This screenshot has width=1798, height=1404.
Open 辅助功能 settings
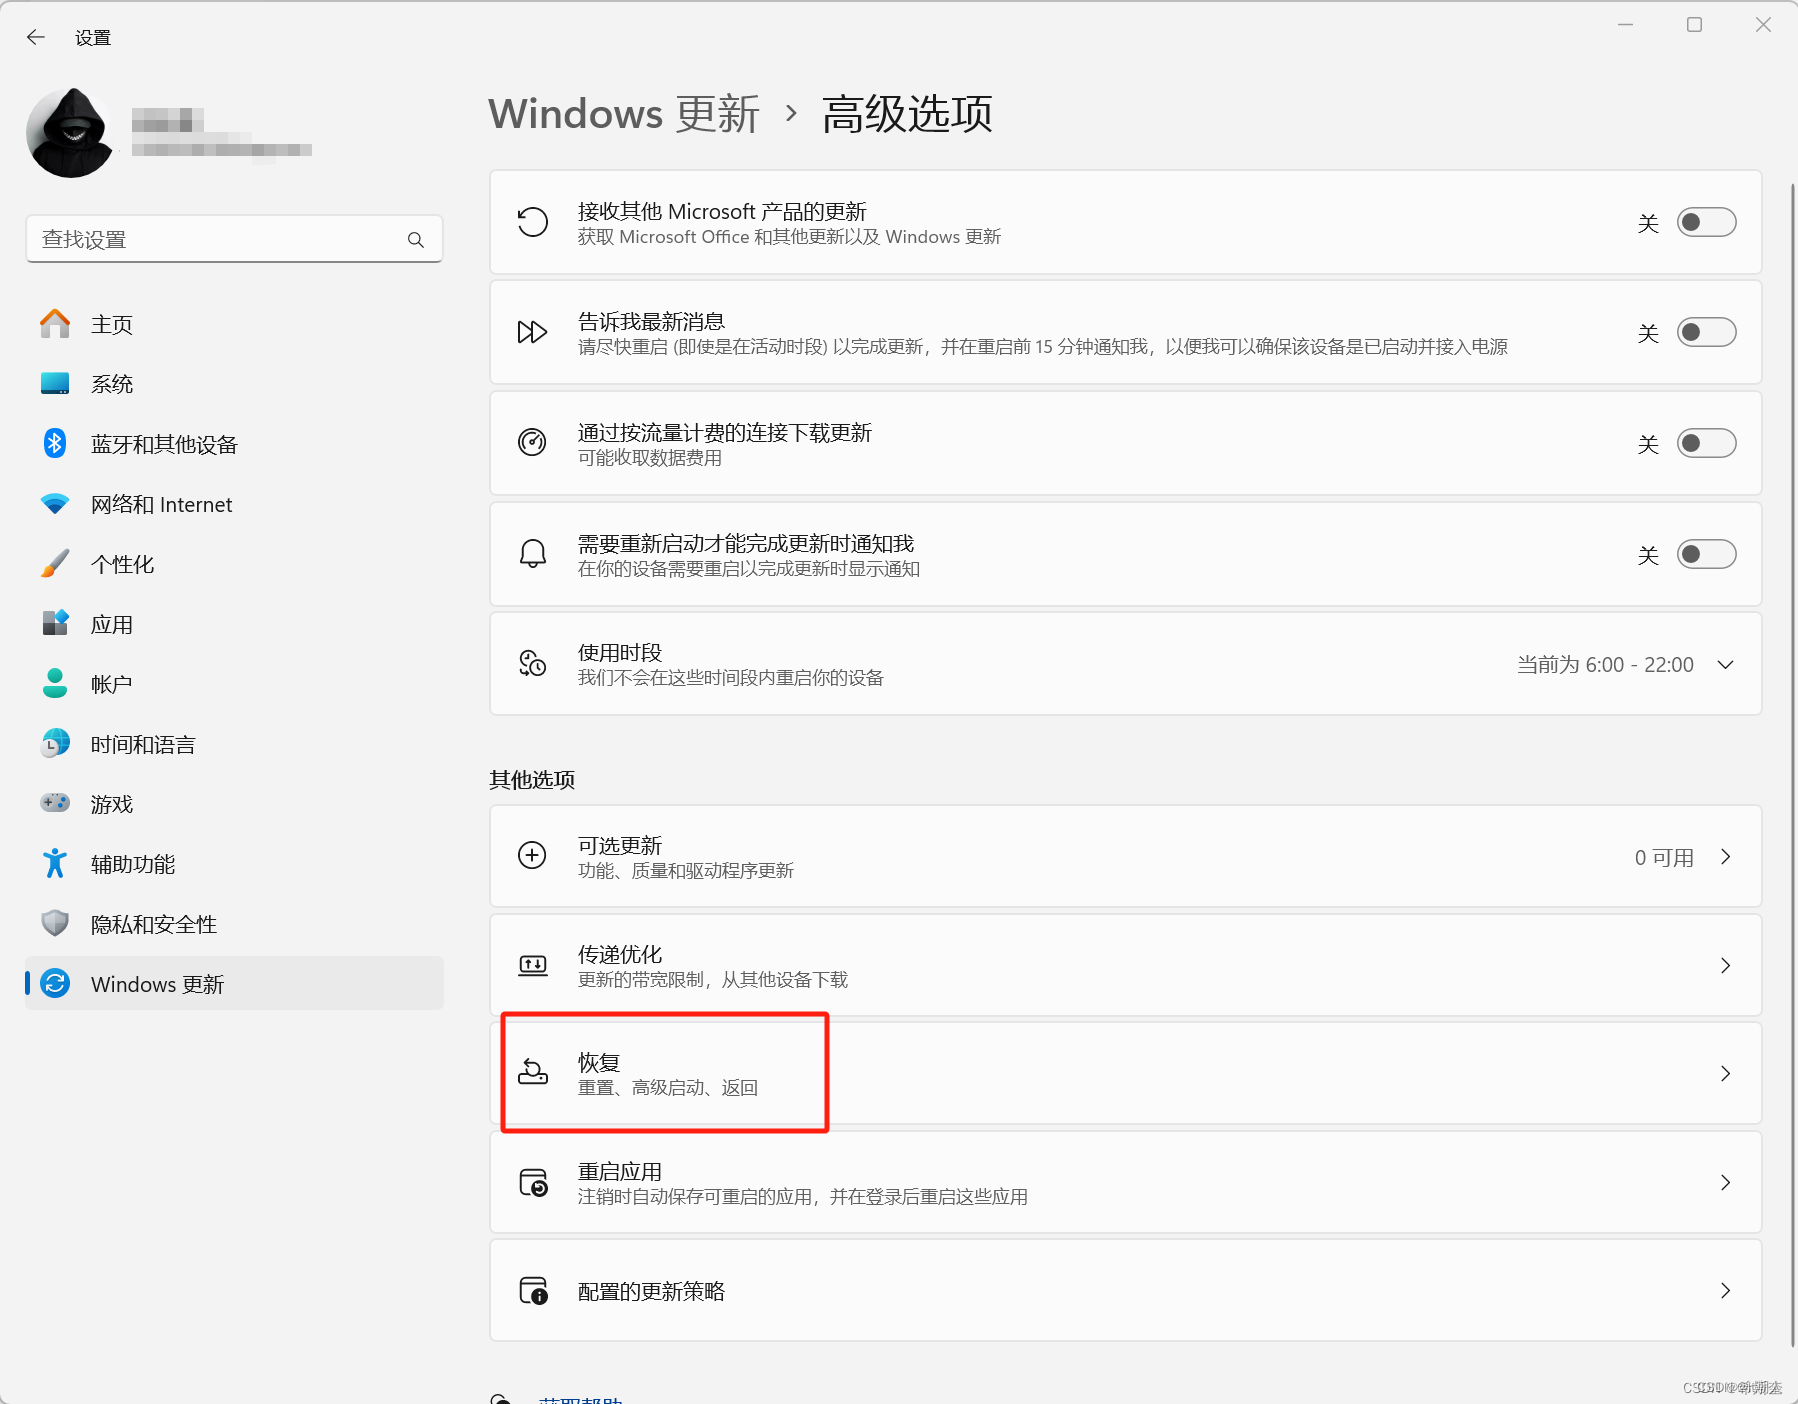[x=234, y=864]
